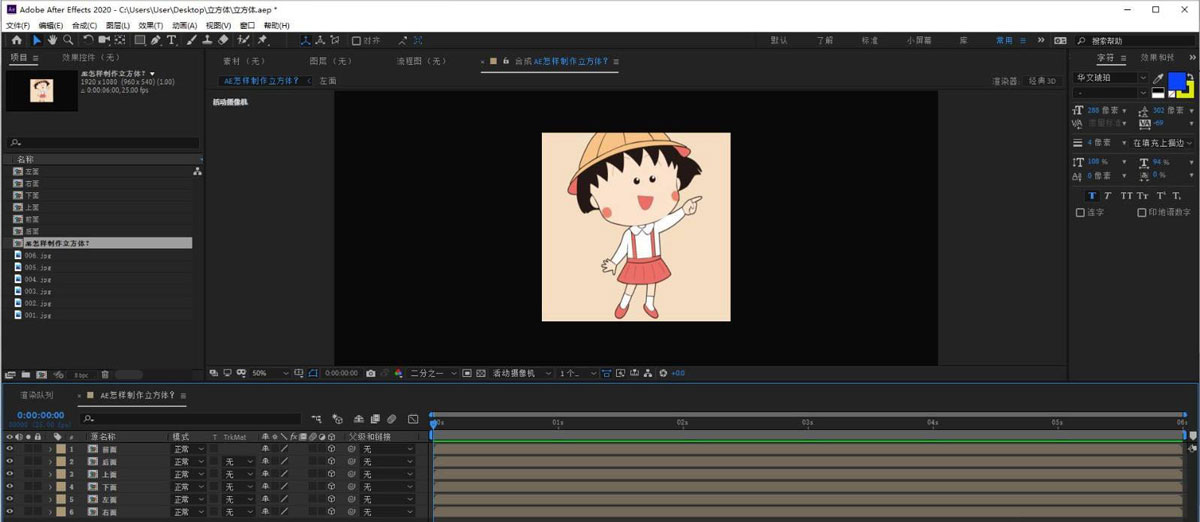Click Faux Bold T button

[x=1092, y=195]
